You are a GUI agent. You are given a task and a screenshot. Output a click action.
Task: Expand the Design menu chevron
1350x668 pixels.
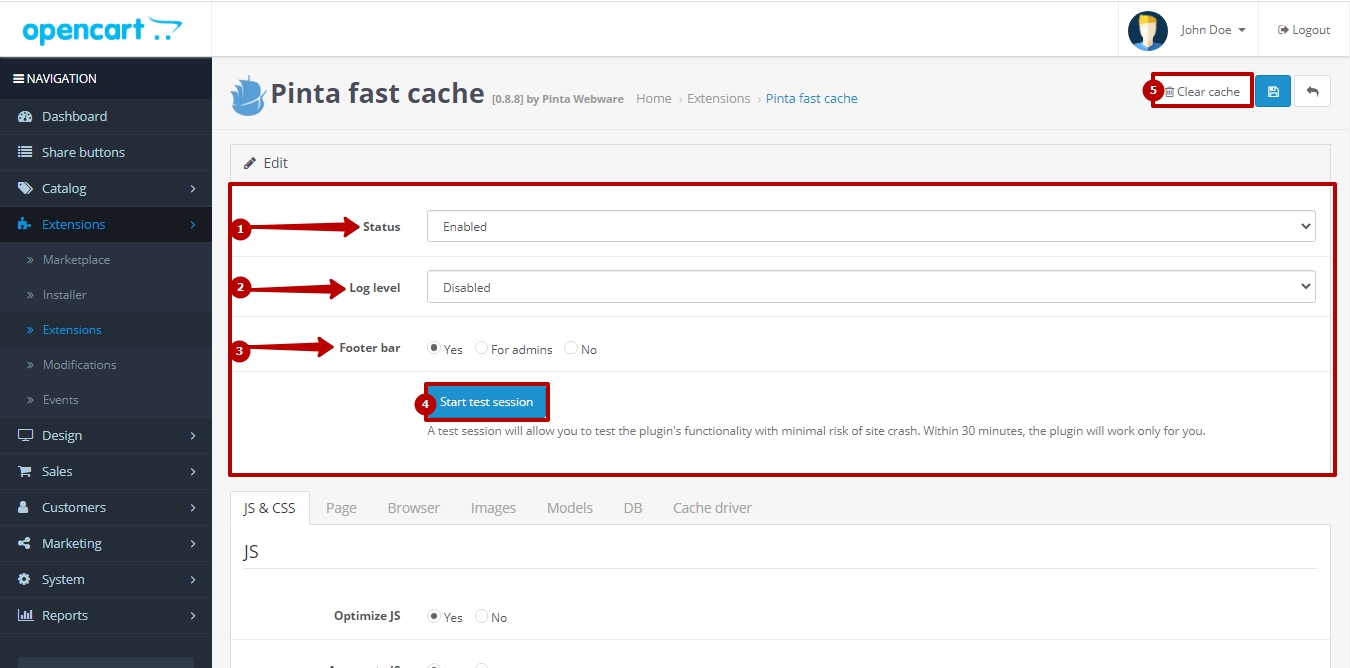pos(193,435)
